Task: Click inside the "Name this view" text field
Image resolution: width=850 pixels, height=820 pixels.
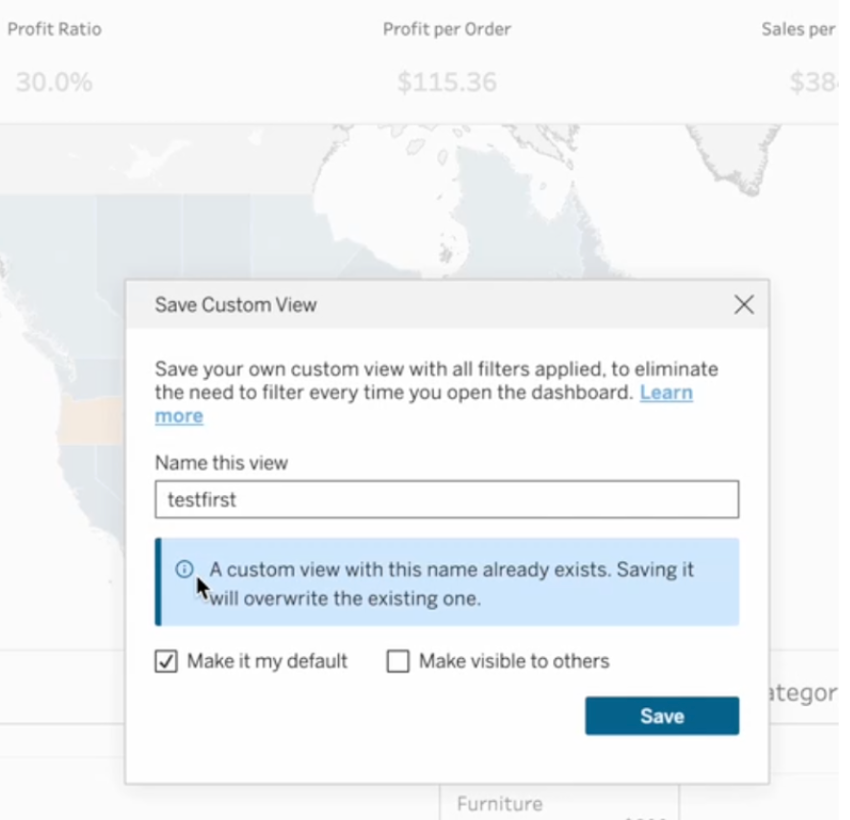Action: pyautogui.click(x=447, y=499)
